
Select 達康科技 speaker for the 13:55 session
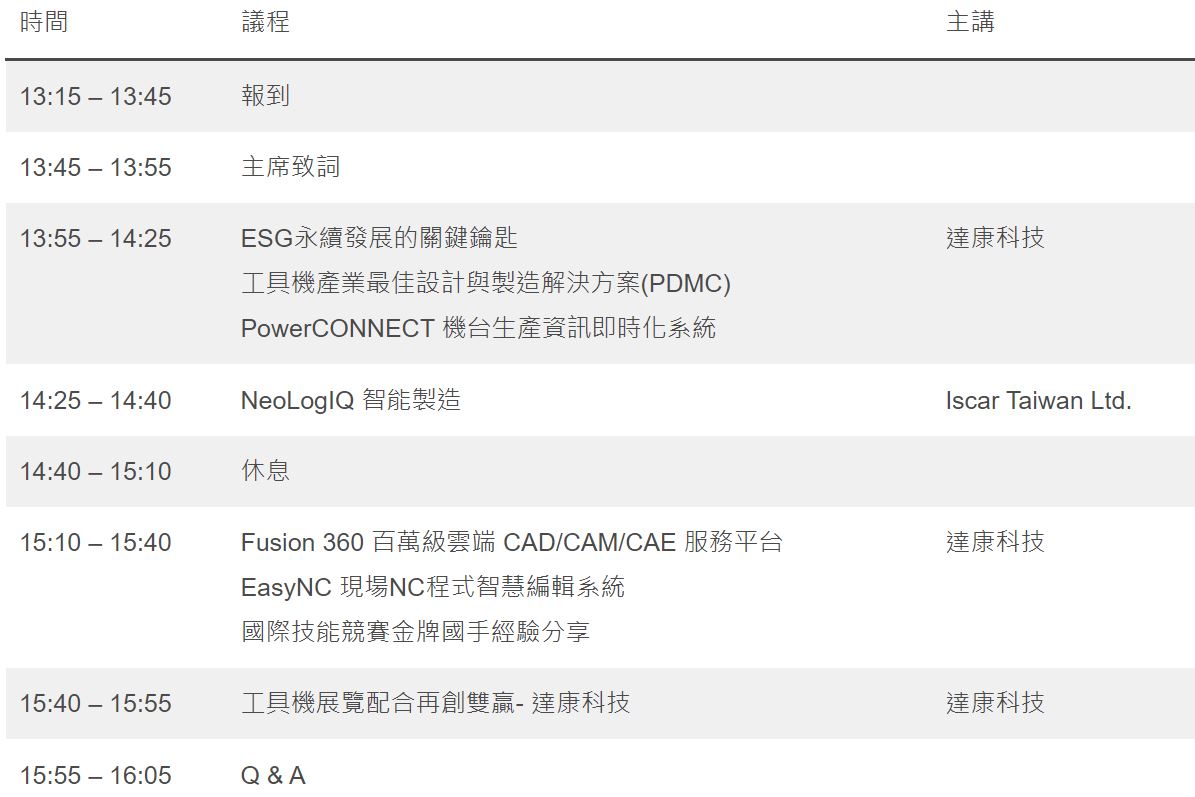click(995, 238)
